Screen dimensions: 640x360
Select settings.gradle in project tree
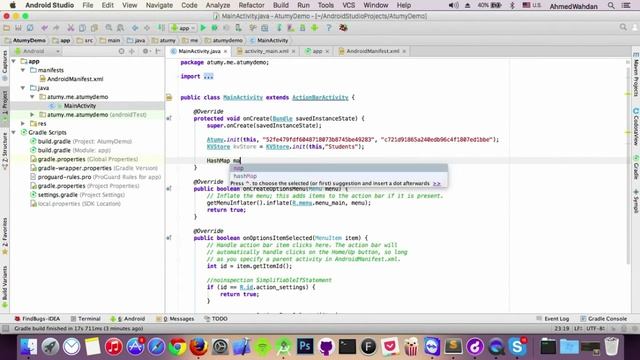(77, 195)
